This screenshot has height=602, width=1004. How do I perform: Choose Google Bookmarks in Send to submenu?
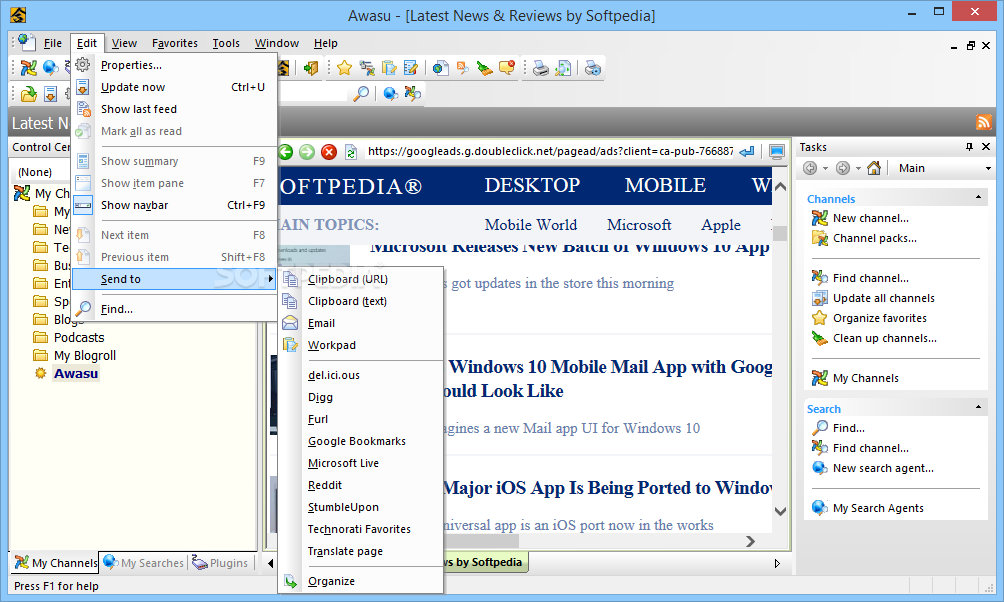360,441
